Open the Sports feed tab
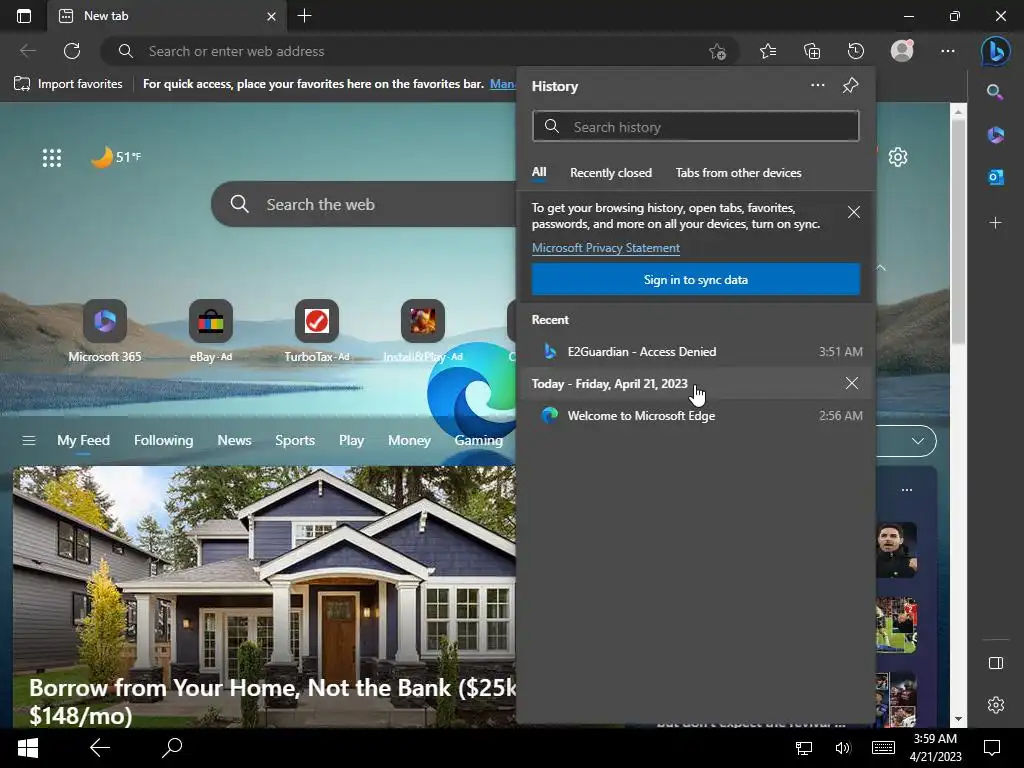 point(295,440)
